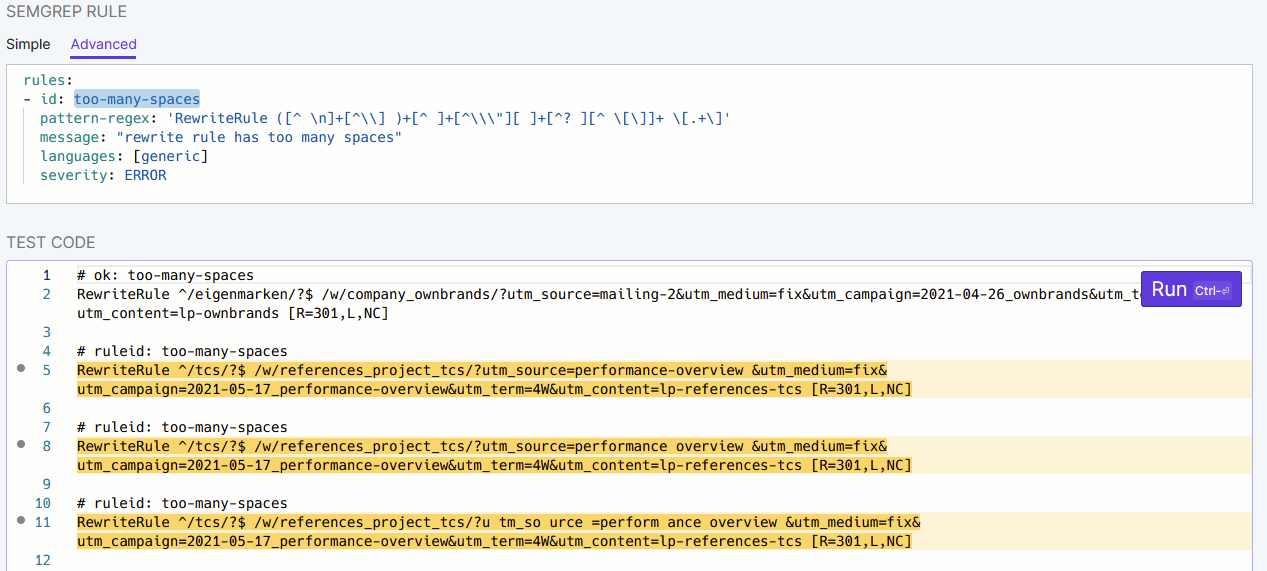Click the message line "rewrite rule has too many spaces"
This screenshot has height=571, width=1267.
click(x=220, y=137)
